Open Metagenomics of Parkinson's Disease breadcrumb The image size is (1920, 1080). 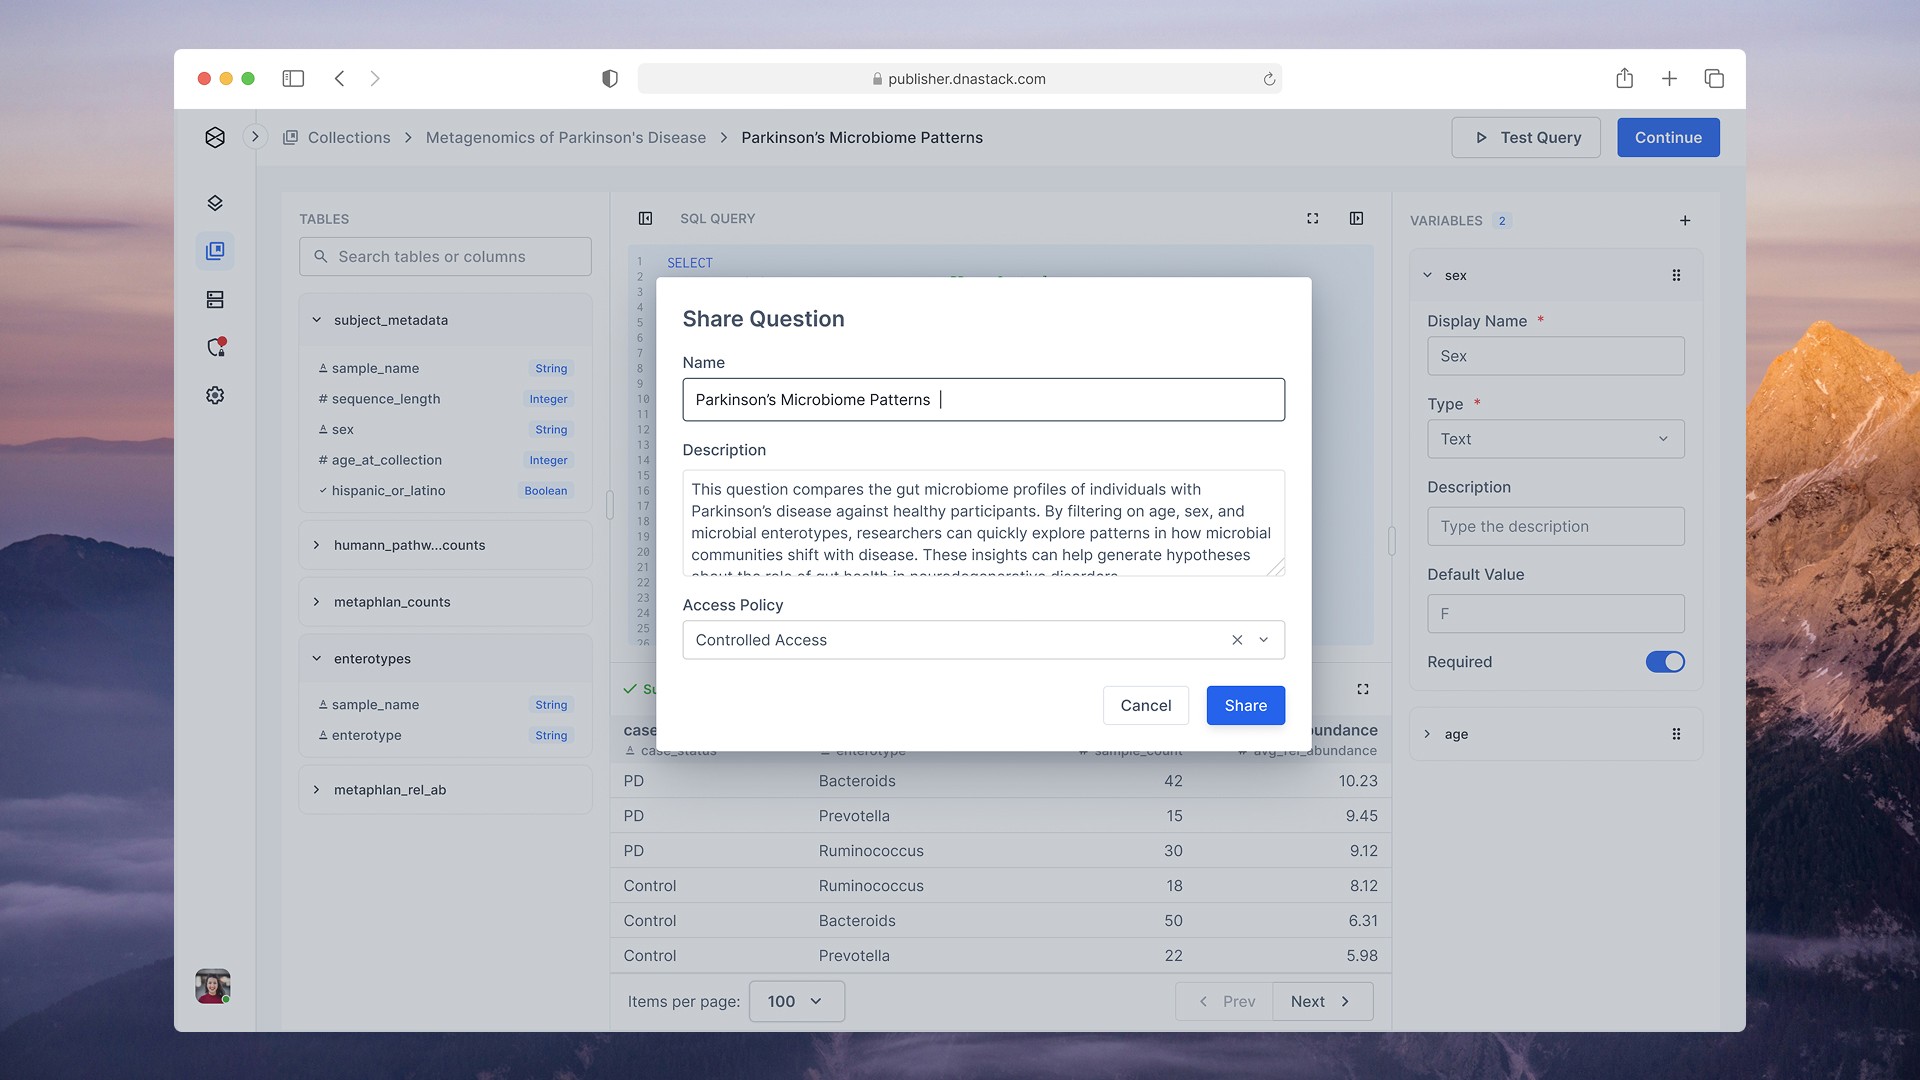[566, 137]
